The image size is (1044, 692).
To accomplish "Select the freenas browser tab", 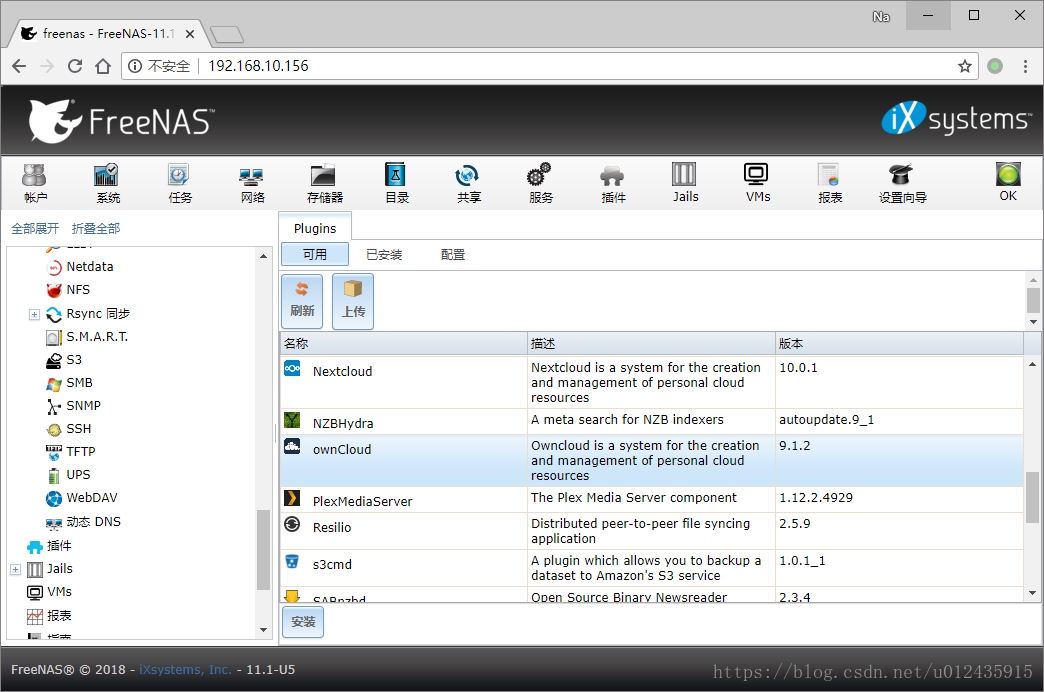I will click(107, 33).
